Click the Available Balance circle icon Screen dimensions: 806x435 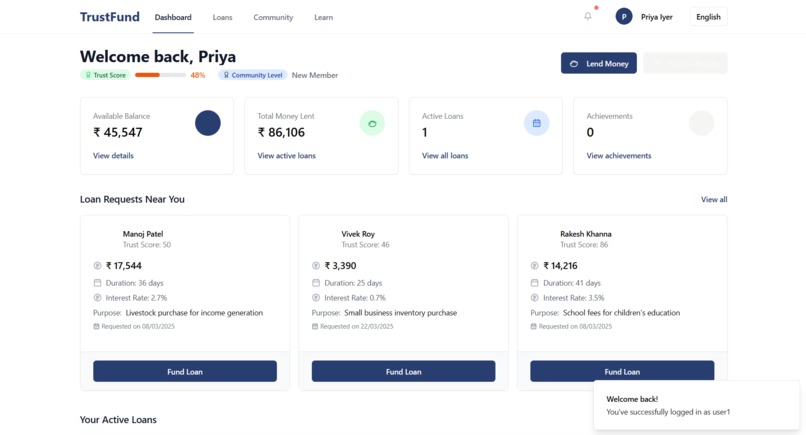[x=208, y=123]
